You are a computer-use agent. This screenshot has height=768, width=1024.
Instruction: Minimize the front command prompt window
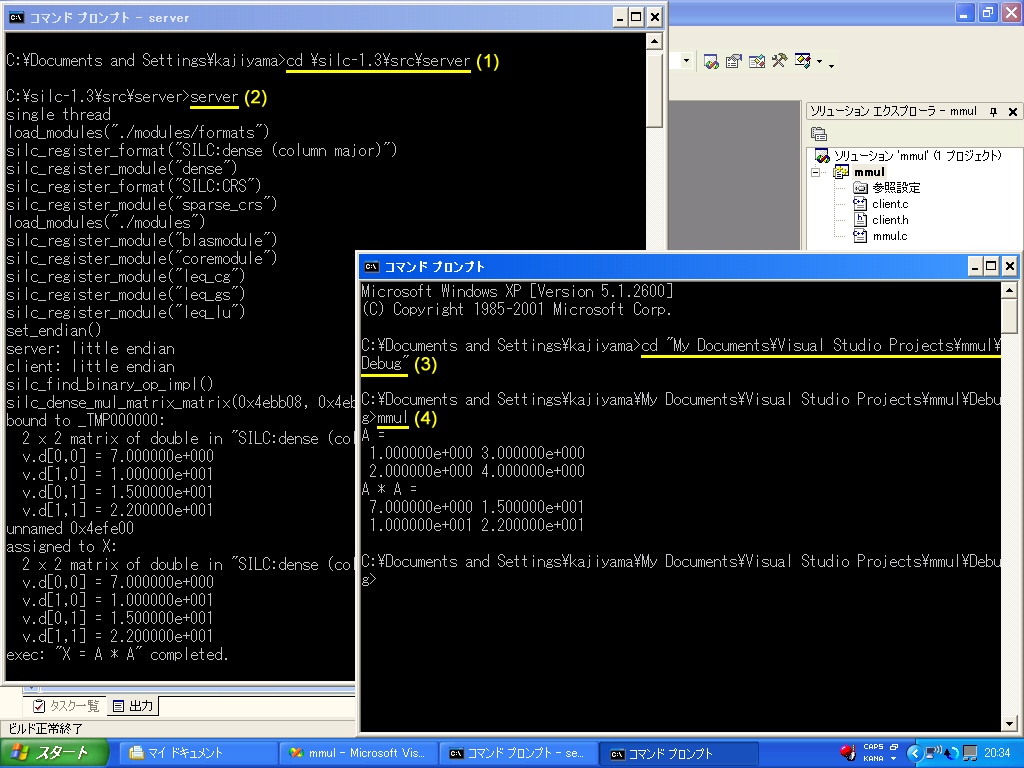974,266
